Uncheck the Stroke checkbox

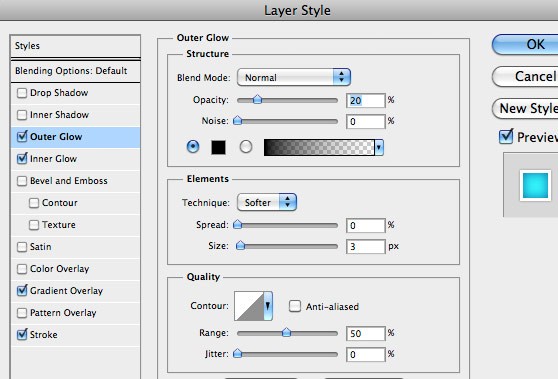pos(22,335)
